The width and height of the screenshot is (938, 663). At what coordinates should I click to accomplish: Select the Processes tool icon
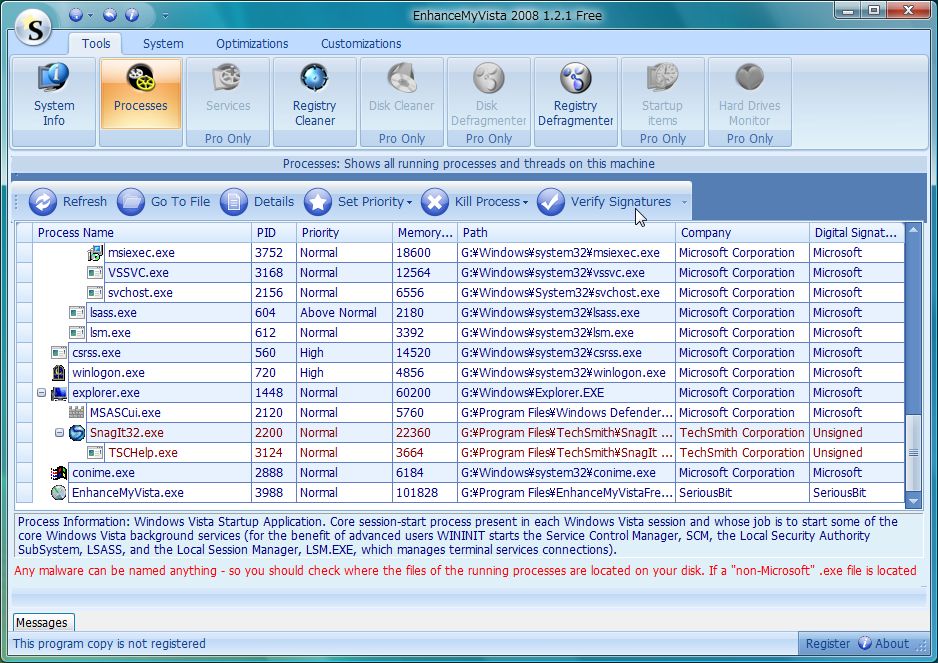point(141,78)
